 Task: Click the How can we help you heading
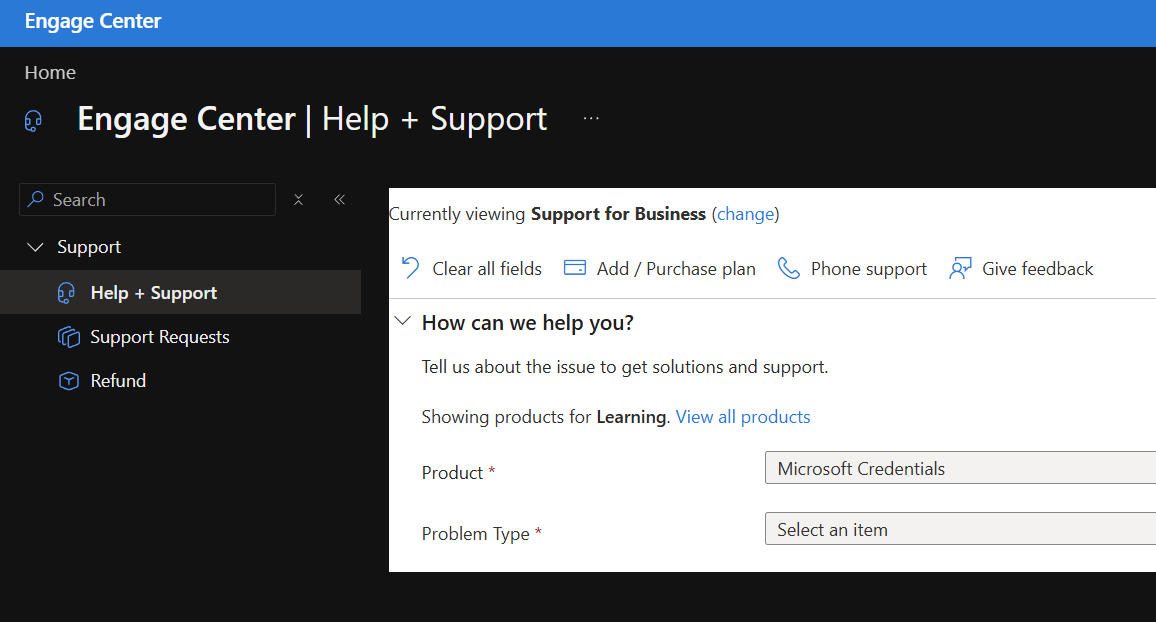pos(528,323)
